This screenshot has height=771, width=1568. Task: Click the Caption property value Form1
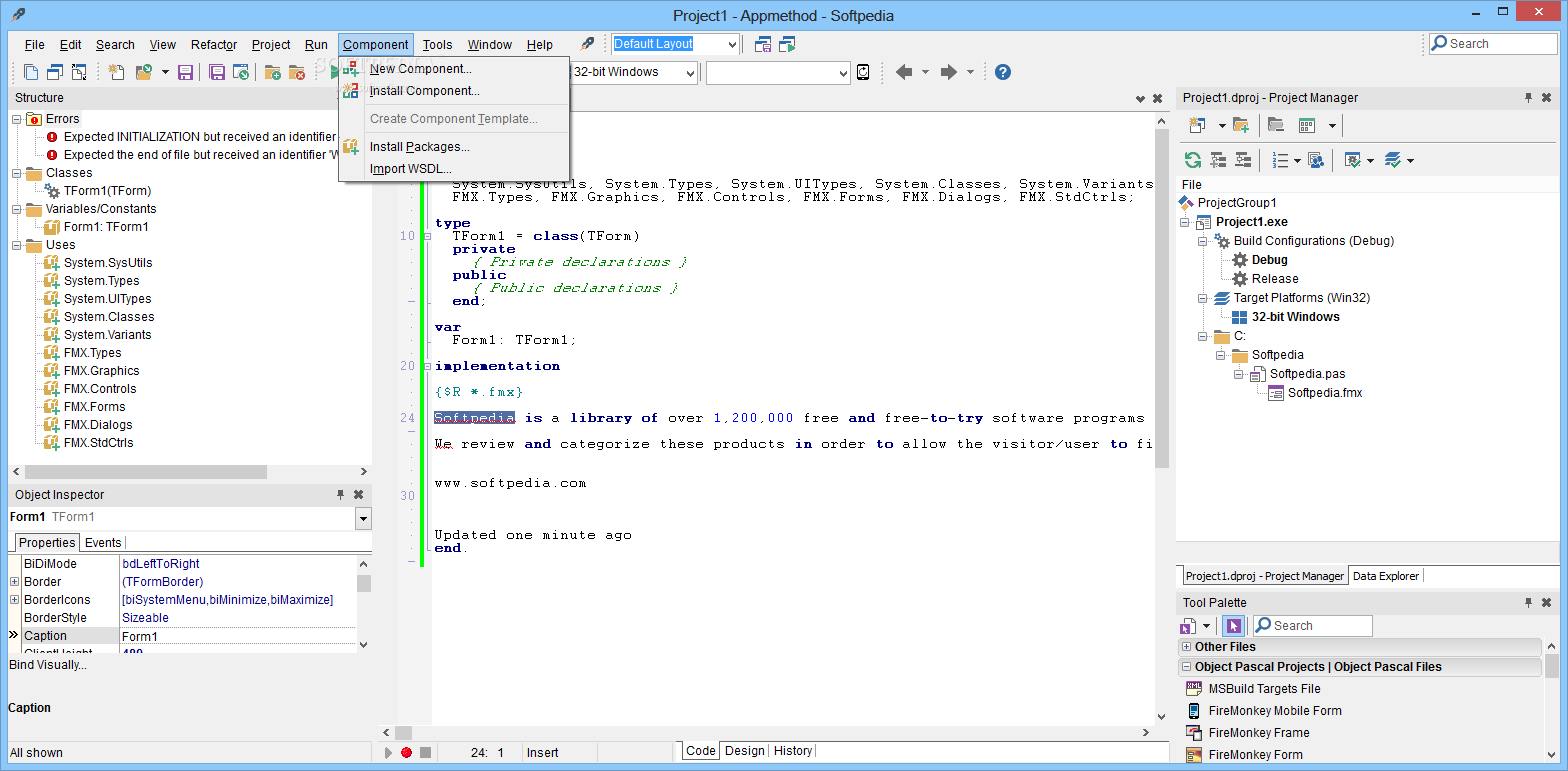237,636
